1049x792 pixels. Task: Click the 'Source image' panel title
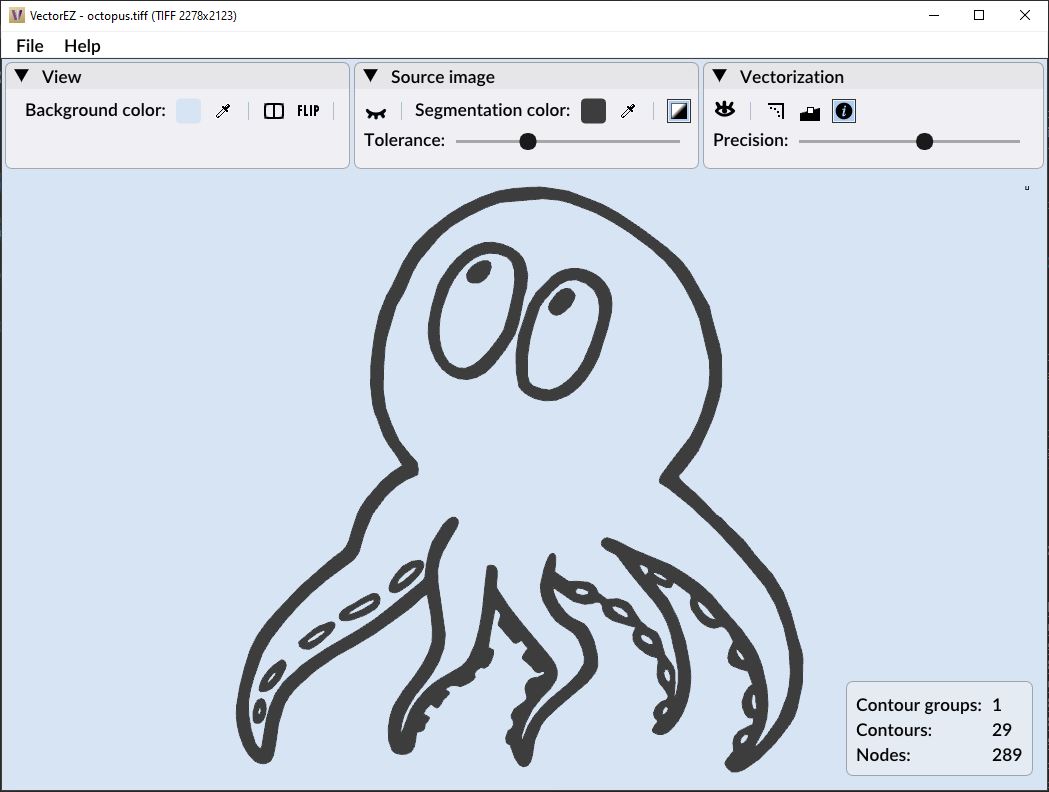click(443, 77)
